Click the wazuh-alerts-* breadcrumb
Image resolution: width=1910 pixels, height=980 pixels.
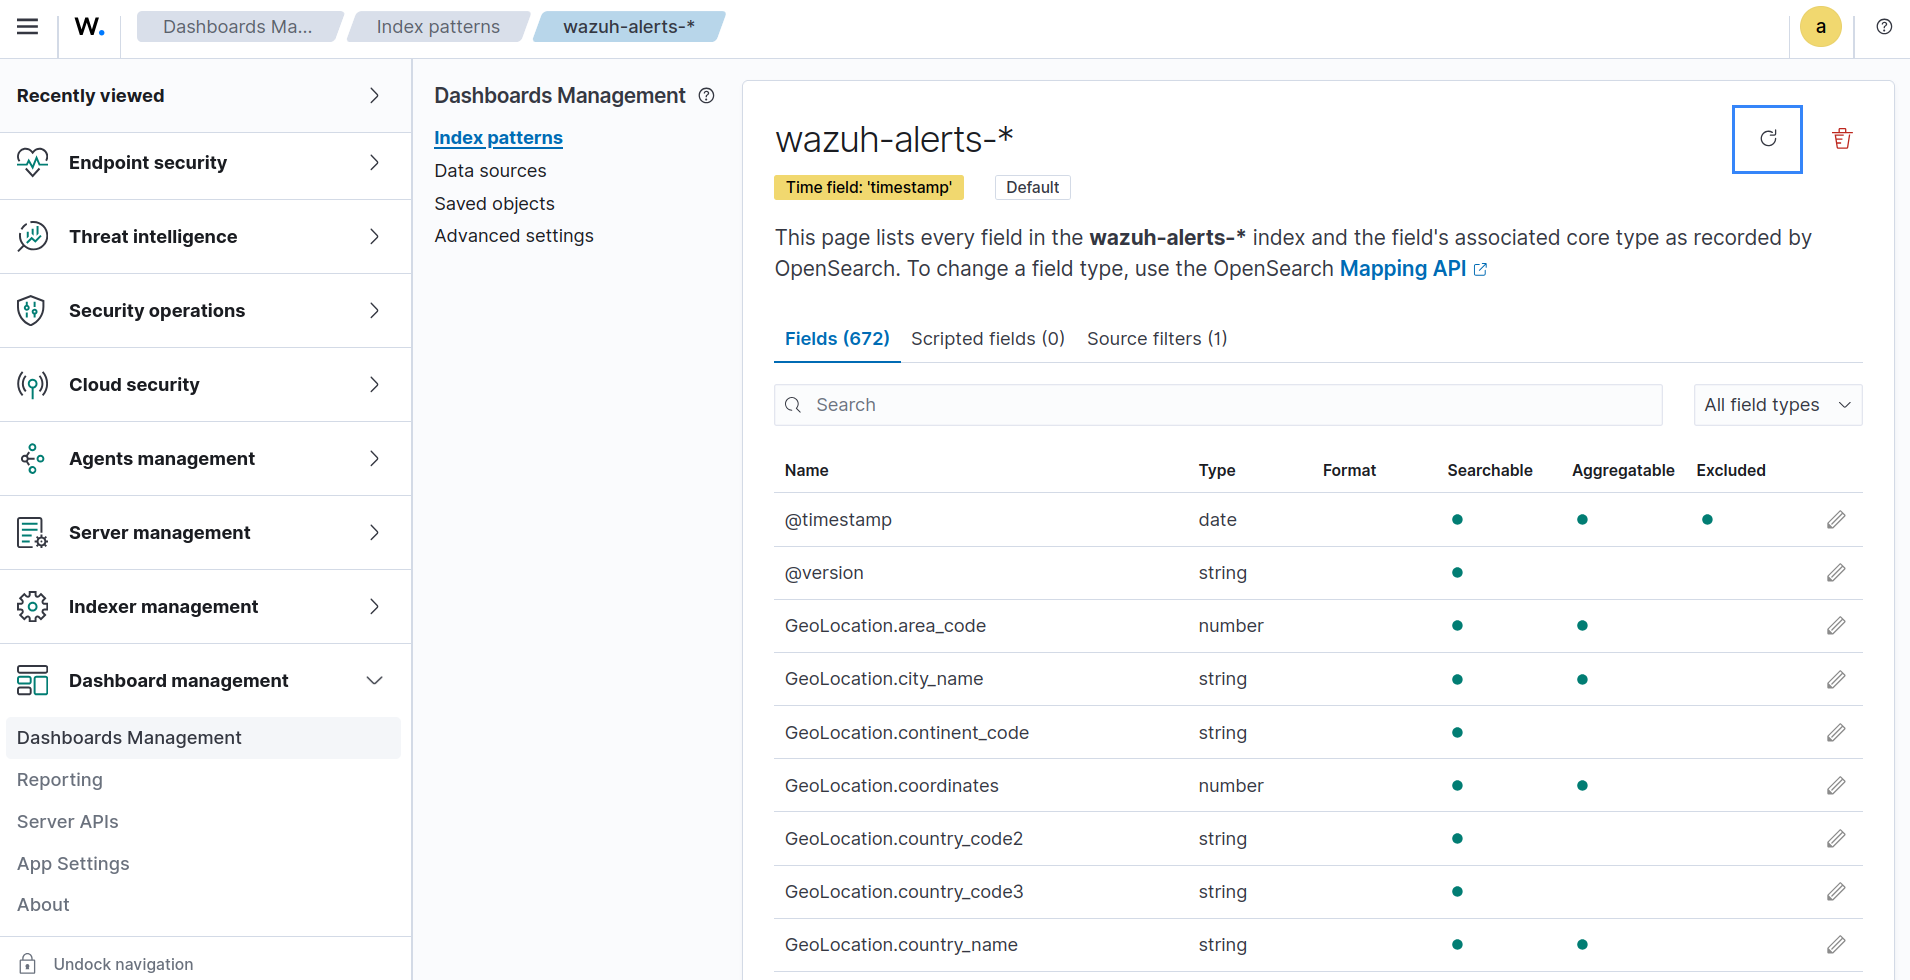point(628,27)
